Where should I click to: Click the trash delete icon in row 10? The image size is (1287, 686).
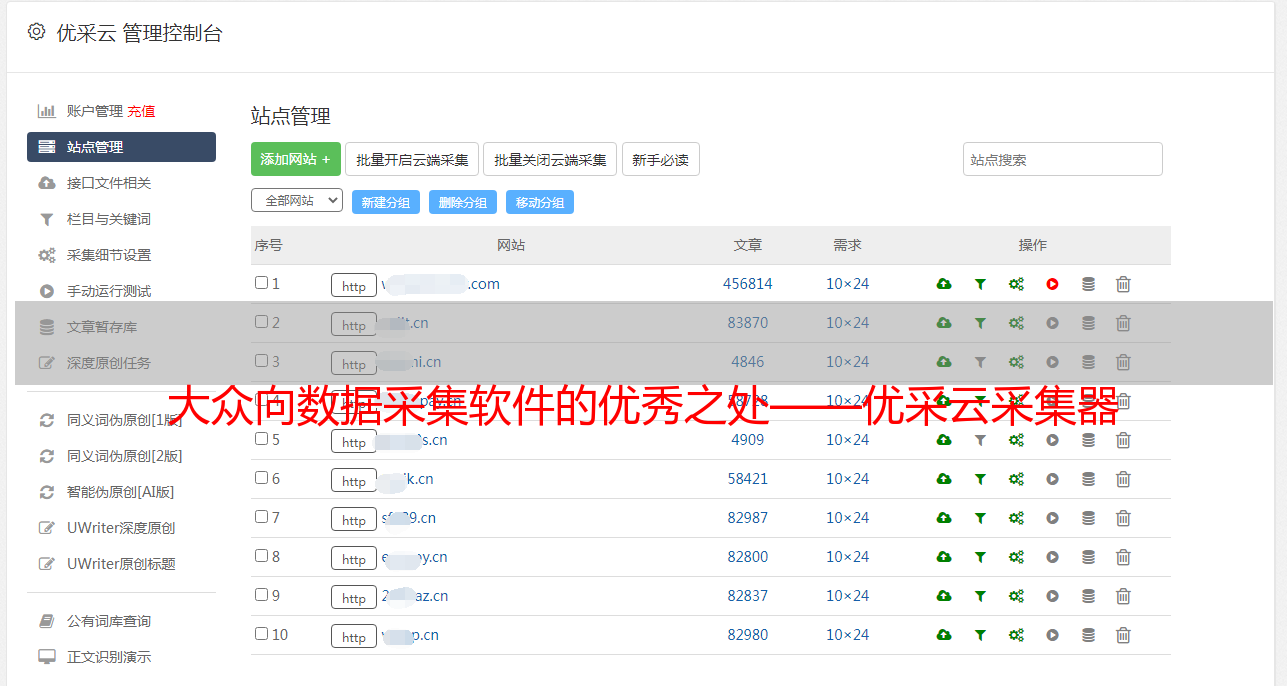(x=1123, y=635)
